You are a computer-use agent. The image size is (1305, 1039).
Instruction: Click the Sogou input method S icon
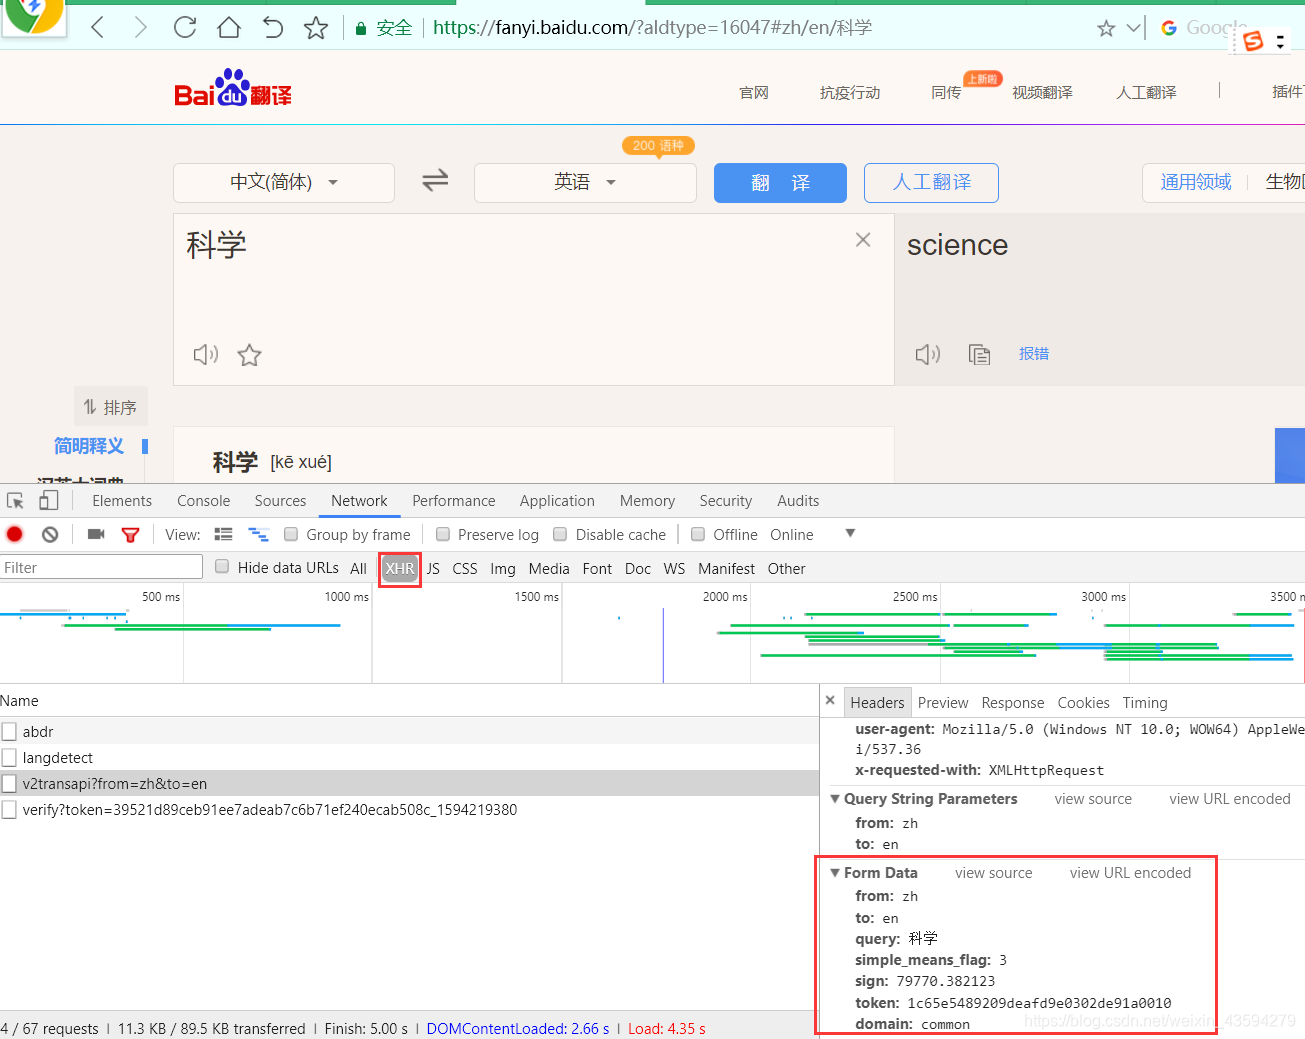click(1253, 41)
